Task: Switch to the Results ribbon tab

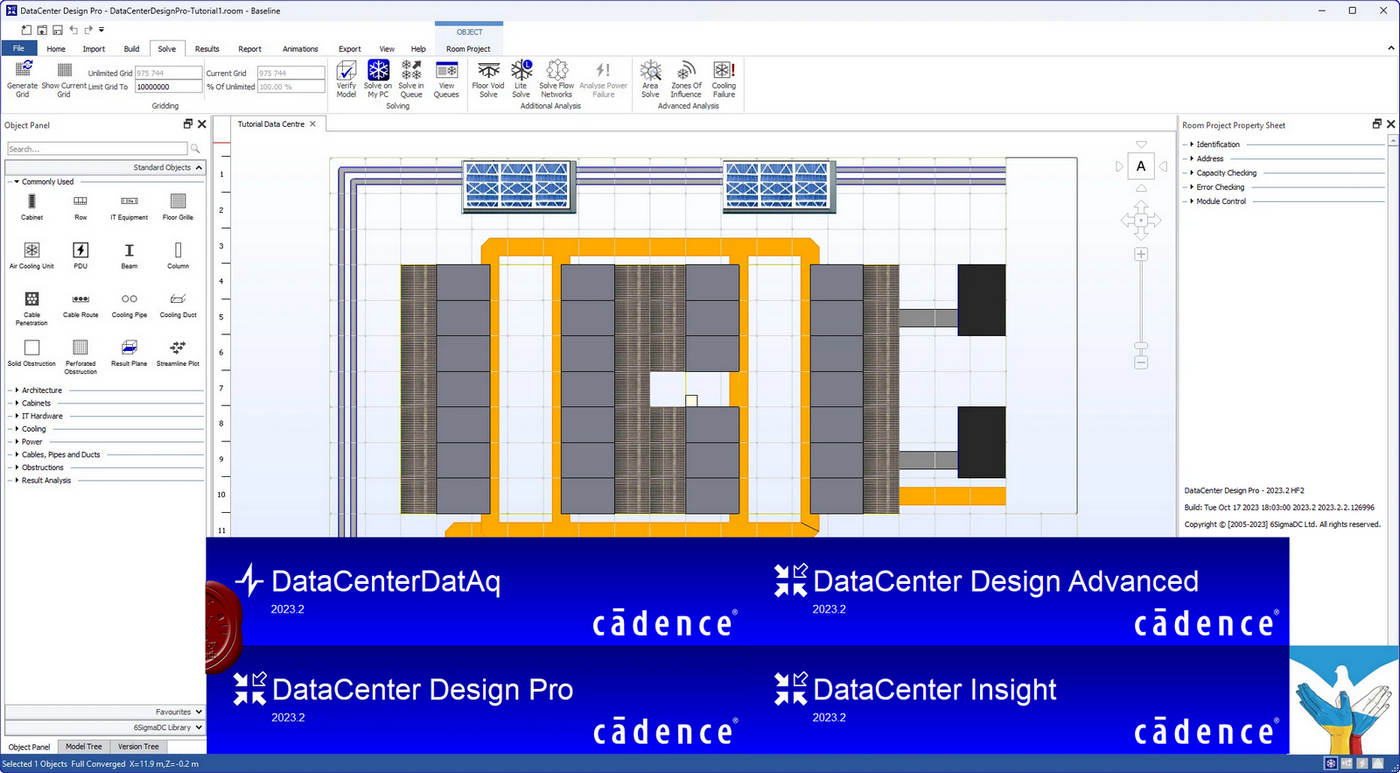Action: pyautogui.click(x=207, y=48)
